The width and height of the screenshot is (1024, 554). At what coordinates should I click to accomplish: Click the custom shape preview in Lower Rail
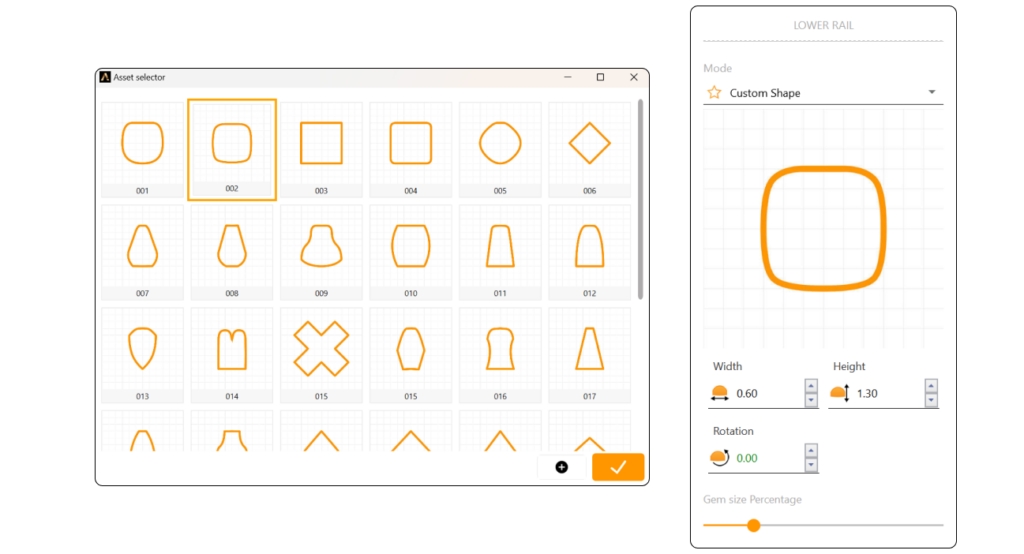tap(823, 228)
